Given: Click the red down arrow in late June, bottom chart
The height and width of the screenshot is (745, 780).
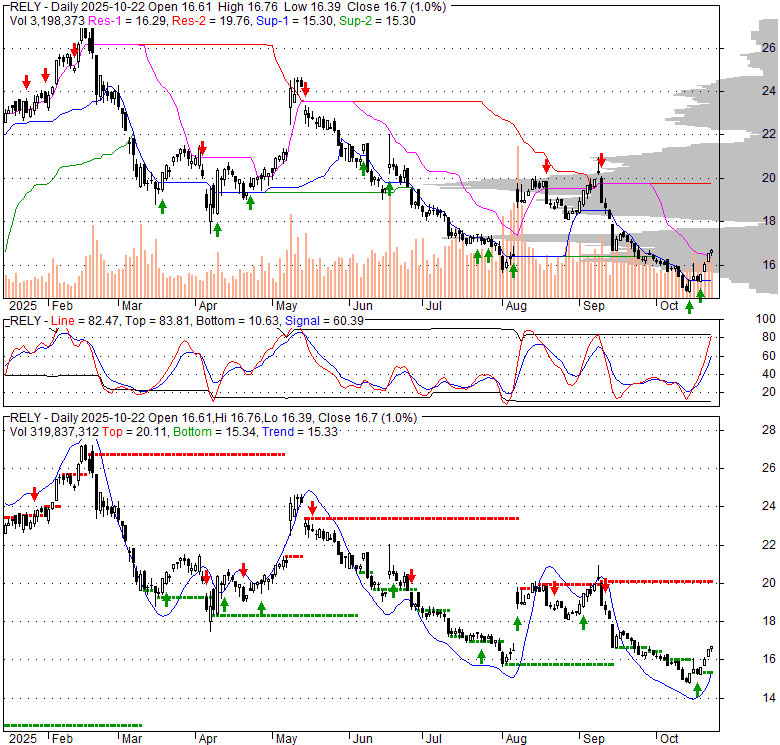Looking at the screenshot, I should [x=411, y=576].
